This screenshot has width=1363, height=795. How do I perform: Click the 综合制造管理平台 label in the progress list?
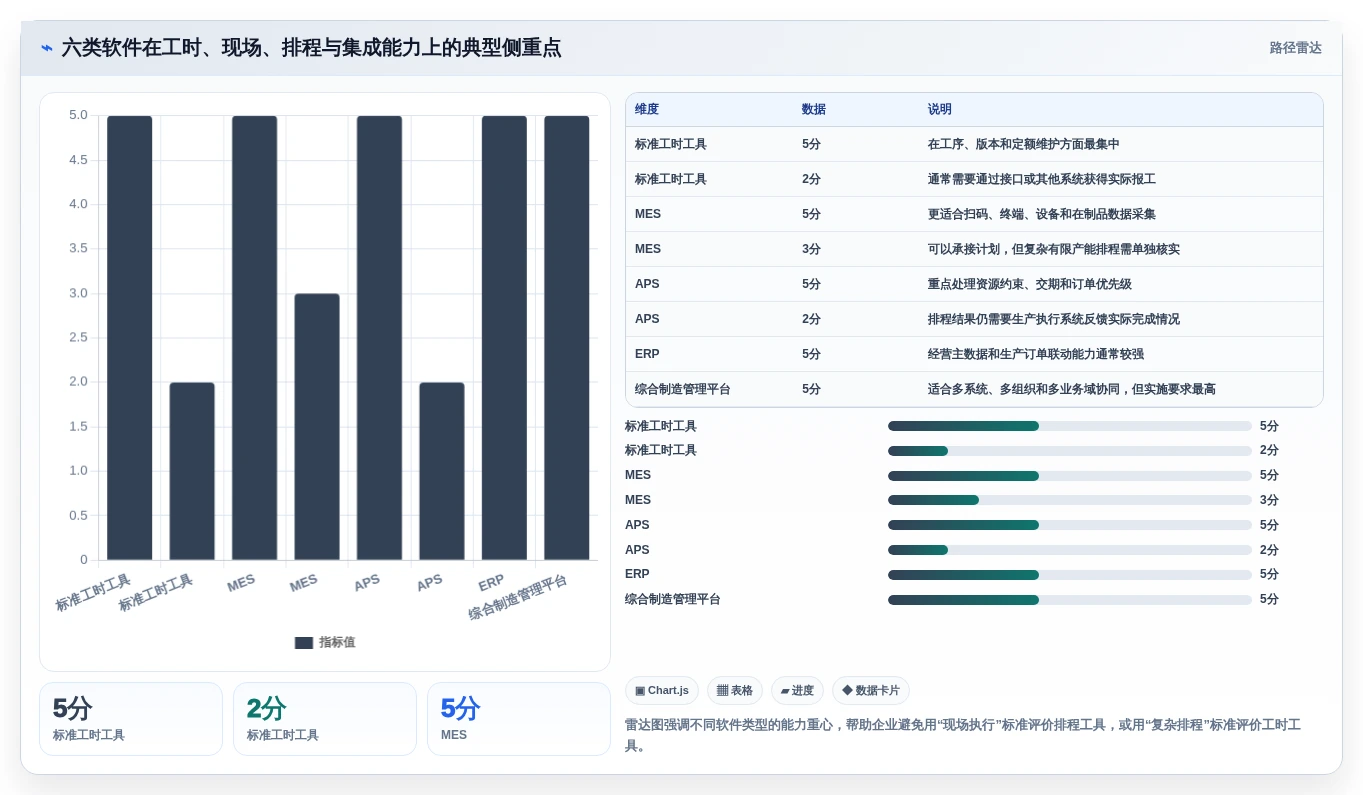point(673,599)
